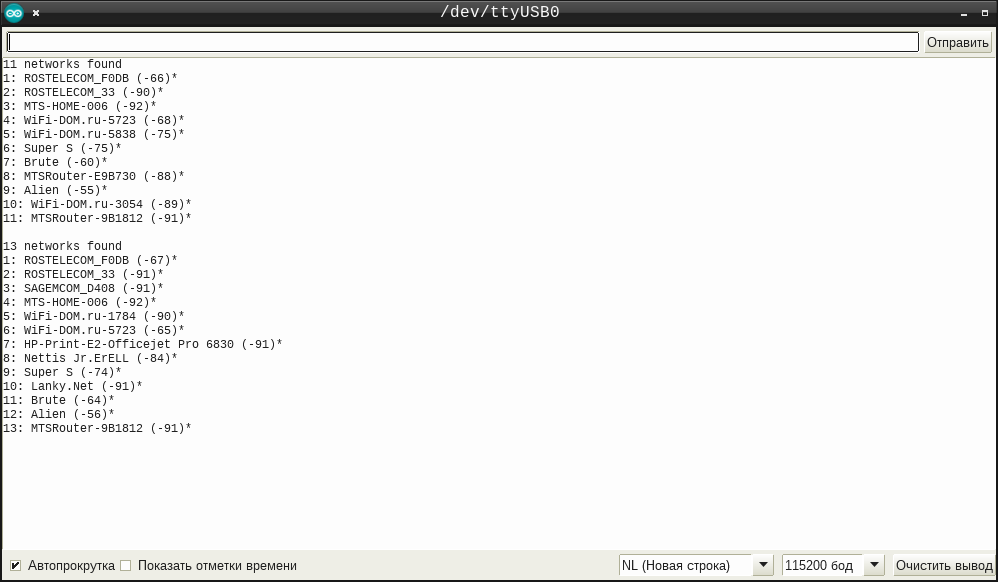Screen dimensions: 998x582
Task: Select line '12: Alien (-56)*'
Action: (x=59, y=415)
